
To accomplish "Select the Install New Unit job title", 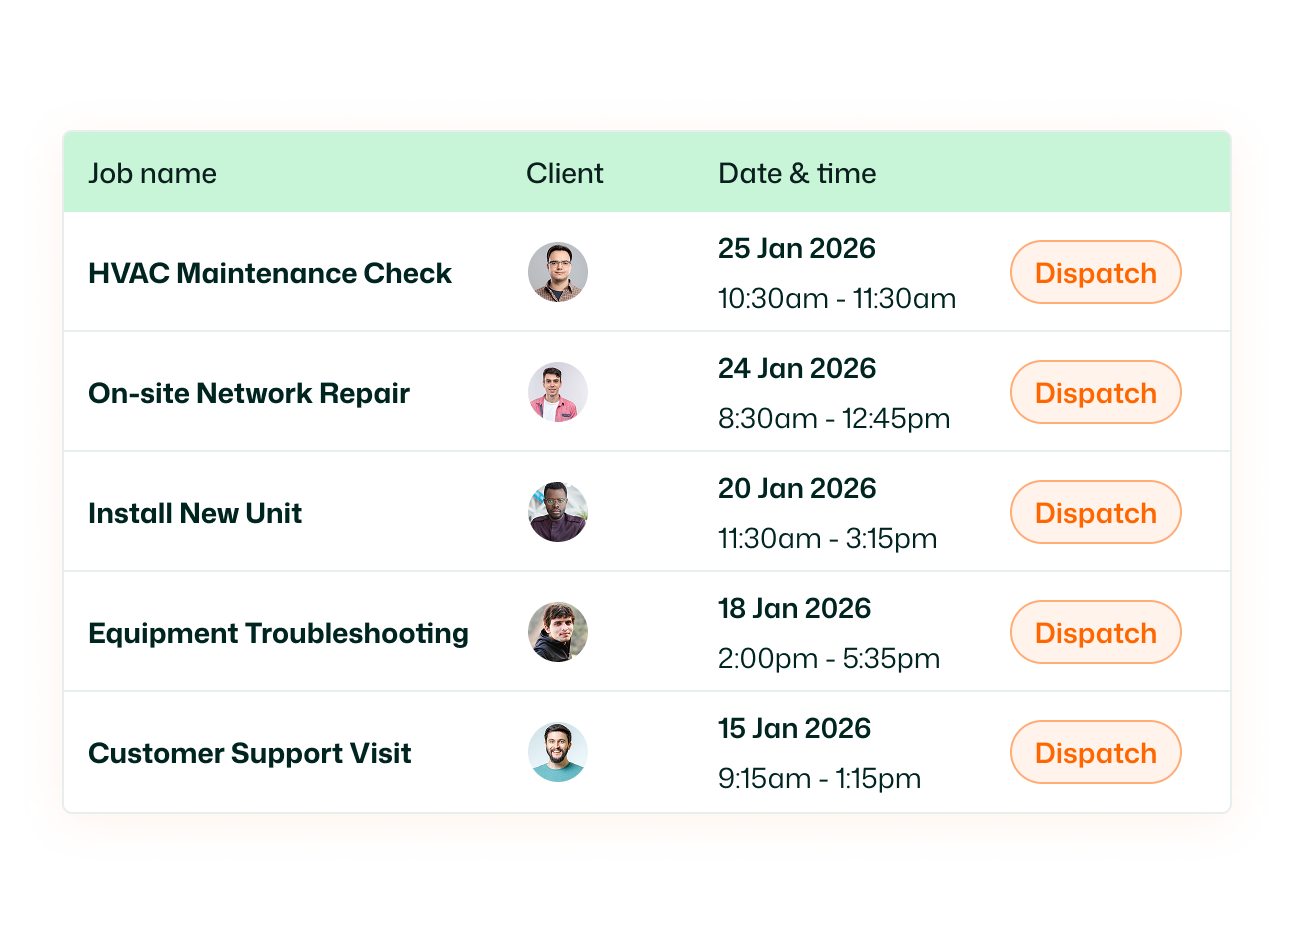I will tap(195, 513).
